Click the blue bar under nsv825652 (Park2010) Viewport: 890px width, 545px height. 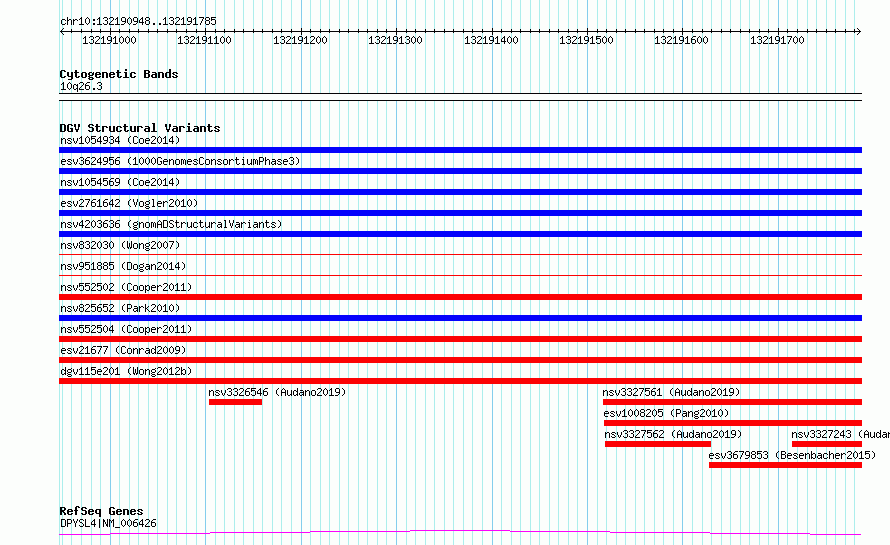point(460,318)
